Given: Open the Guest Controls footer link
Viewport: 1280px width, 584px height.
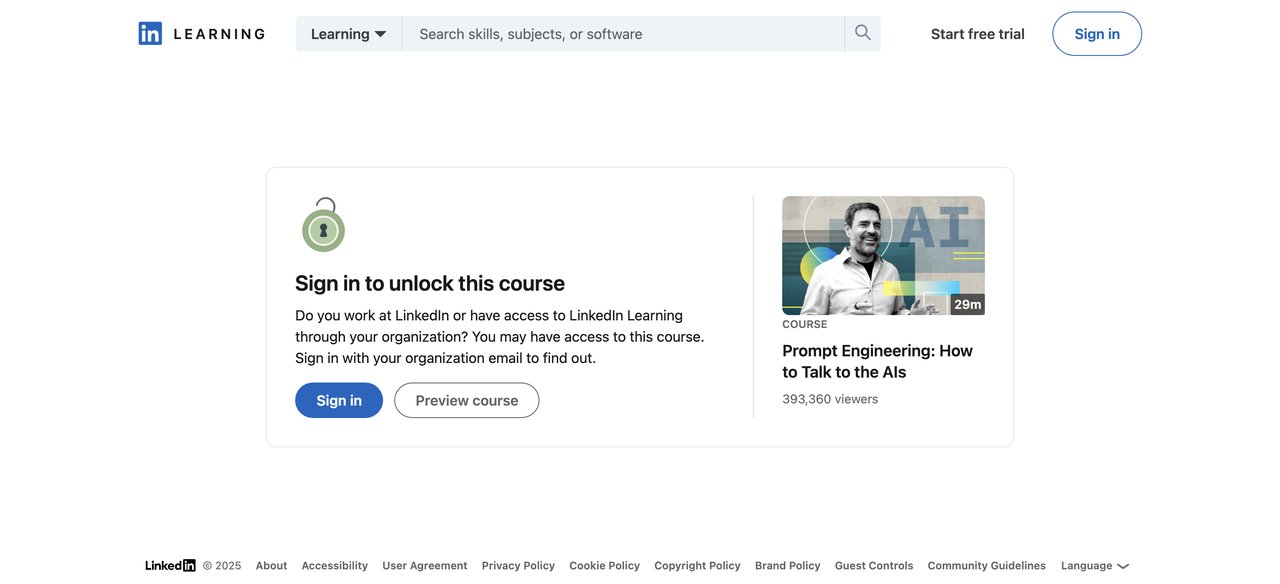Looking at the screenshot, I should point(874,566).
